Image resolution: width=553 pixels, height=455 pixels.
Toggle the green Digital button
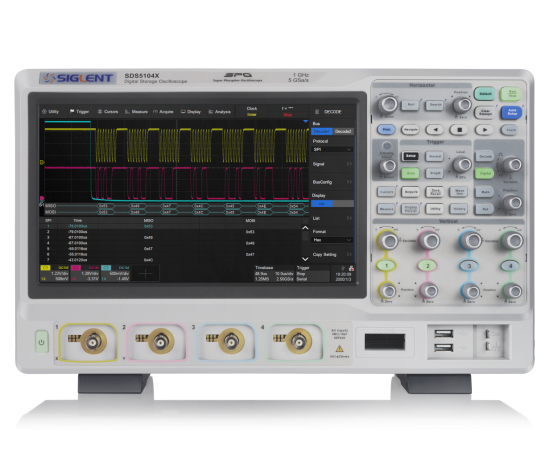coord(485,173)
